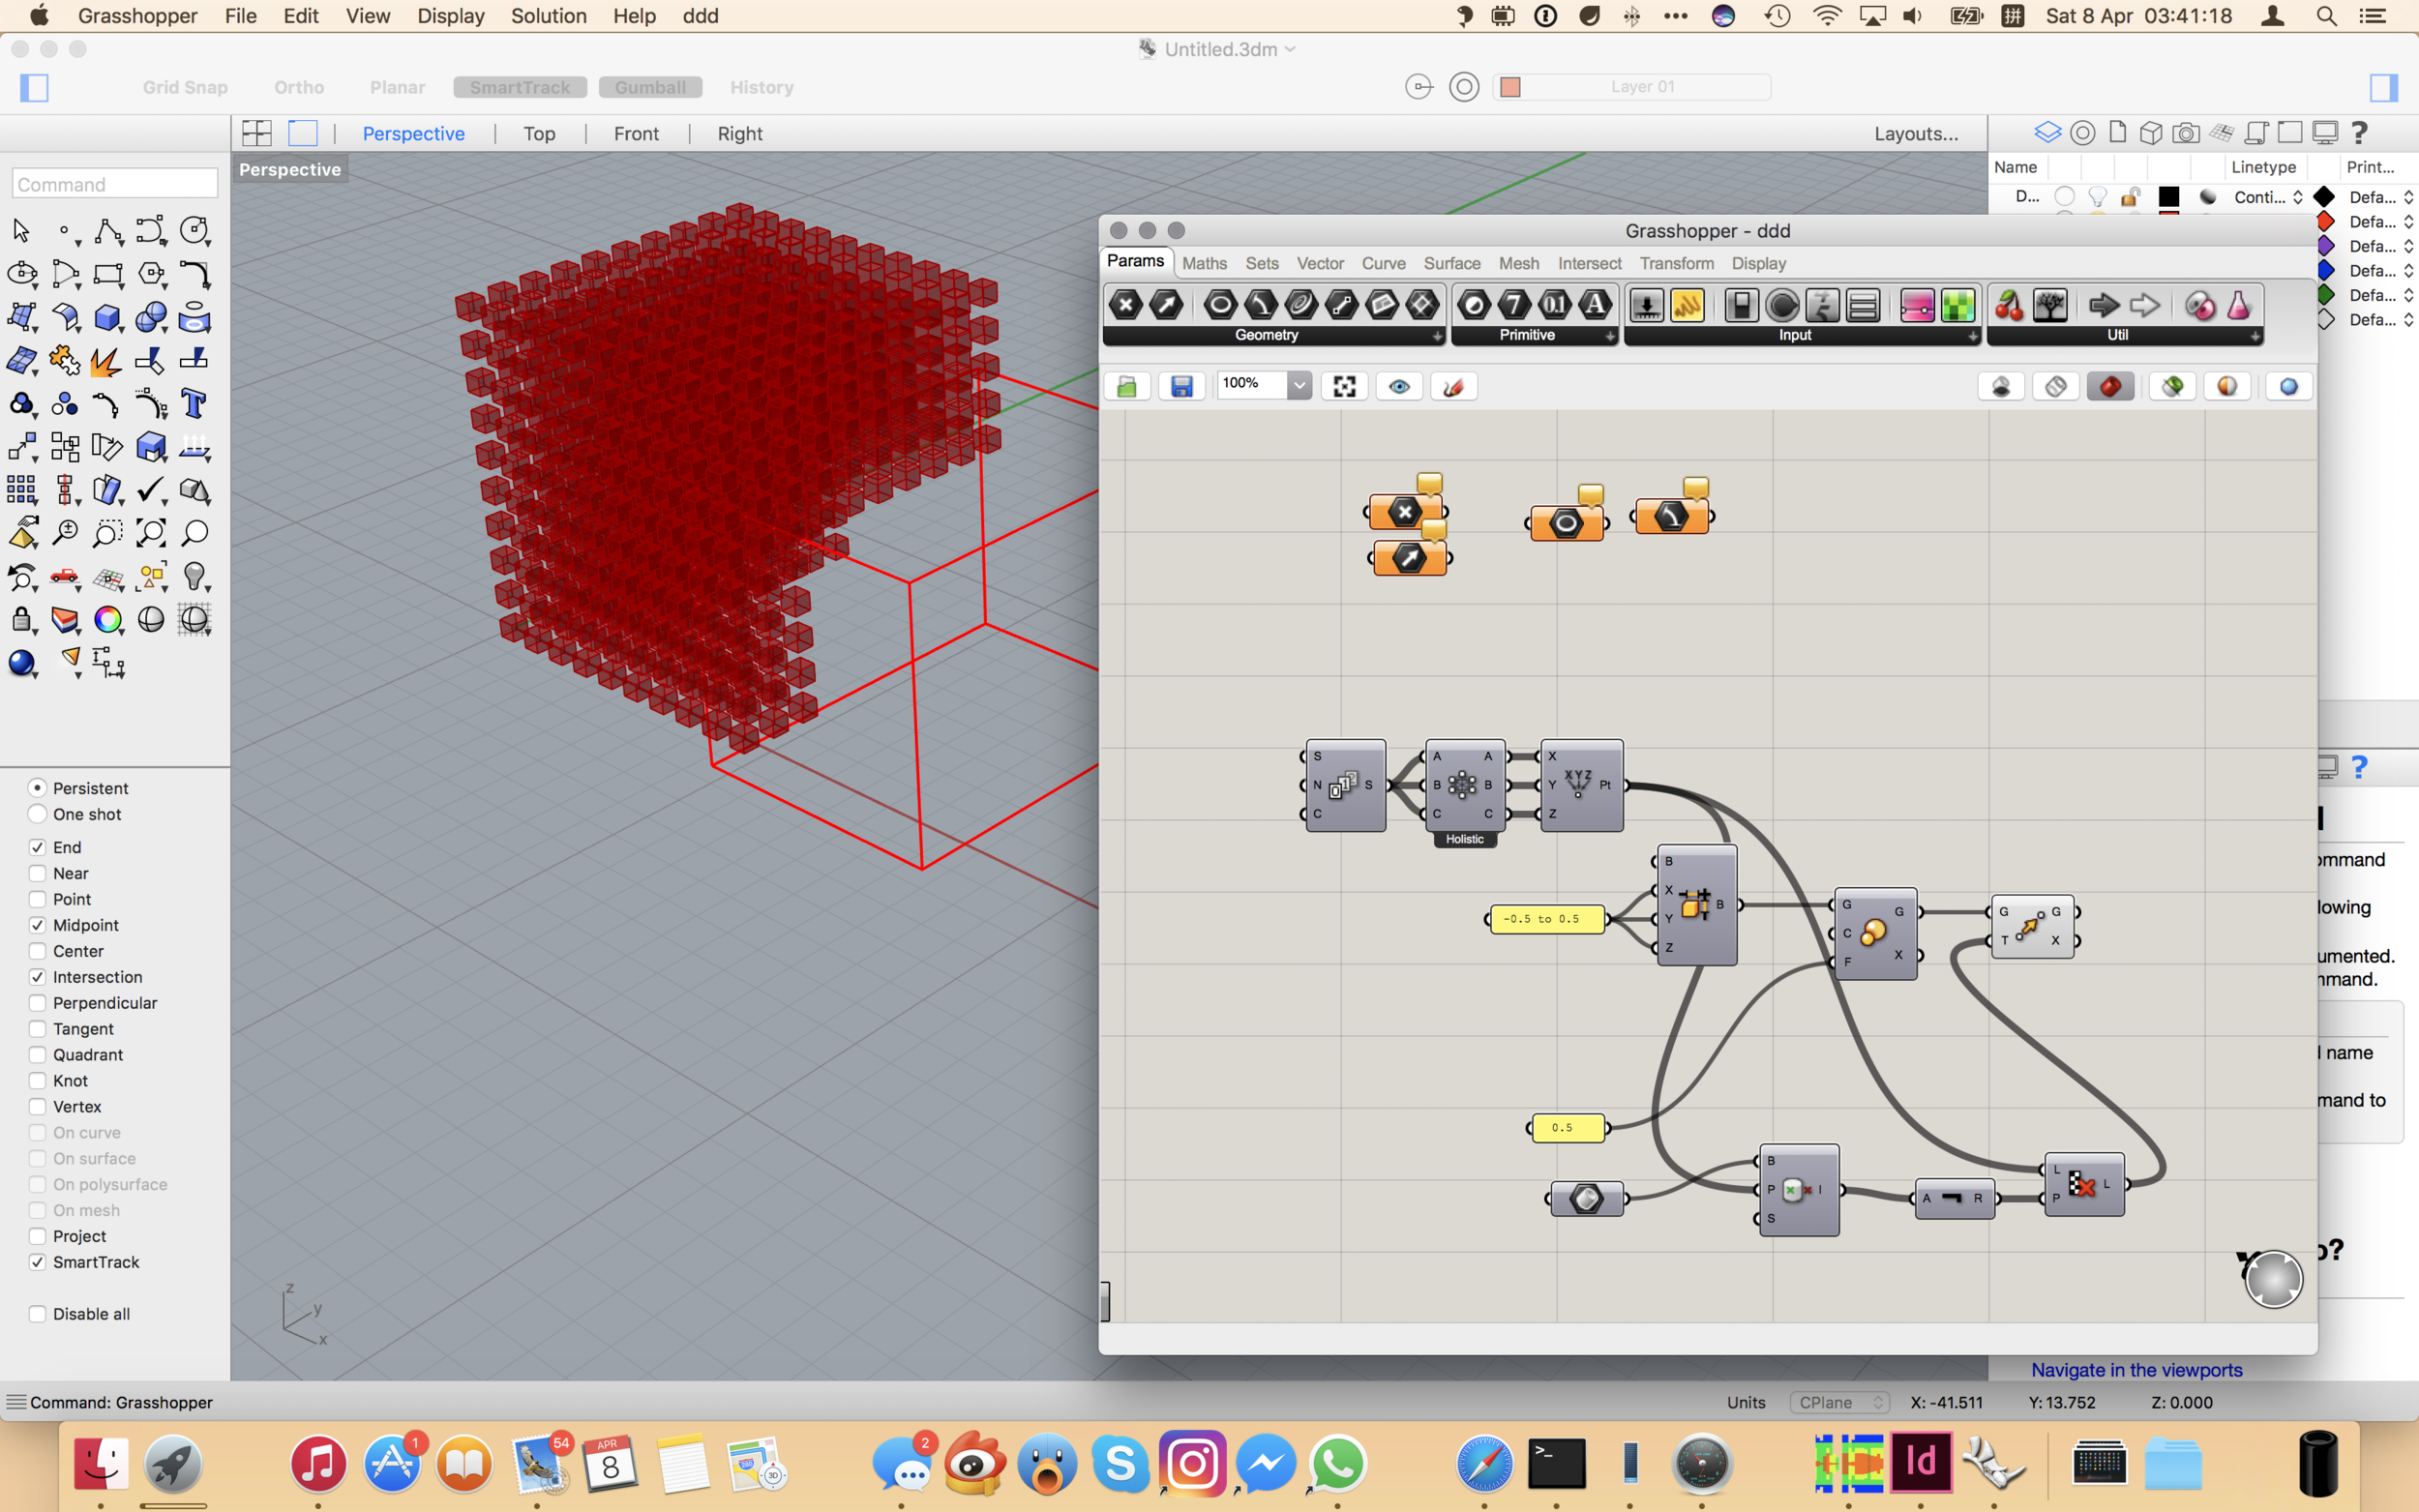Screen dimensions: 2419x1512
Task: Select the Circle parameter icon in Geometry panel
Action: click(x=1220, y=305)
